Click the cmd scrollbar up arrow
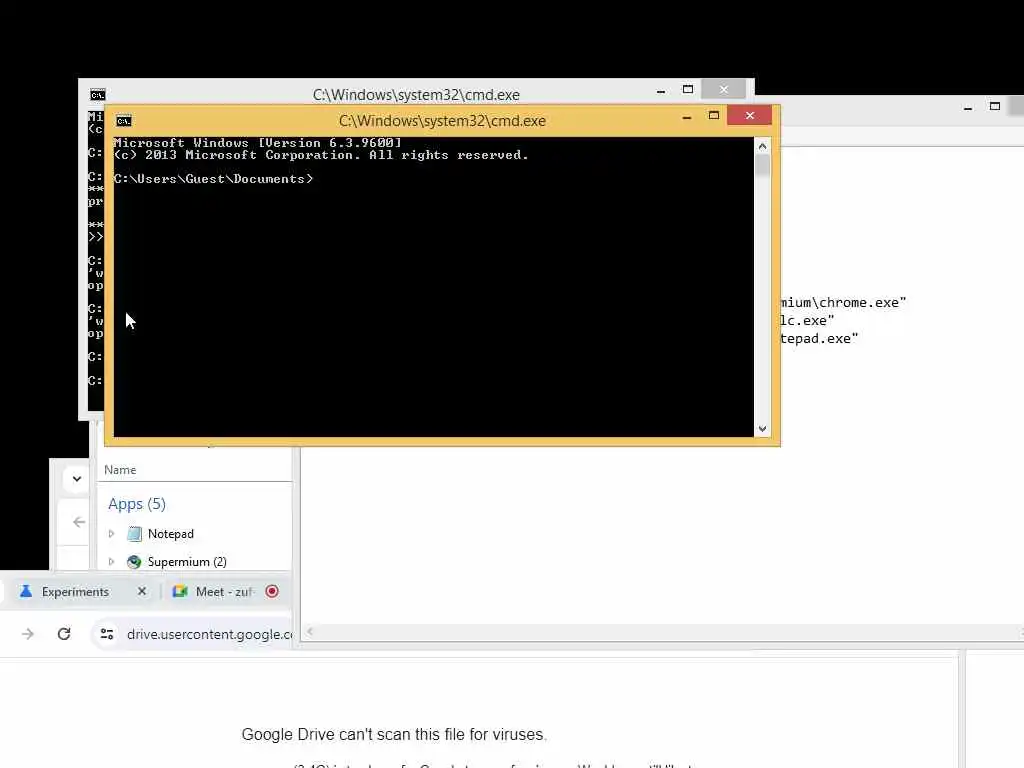 click(x=762, y=146)
